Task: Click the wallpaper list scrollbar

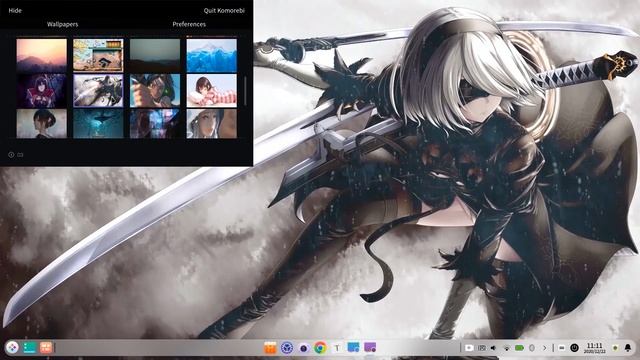Action: [x=245, y=91]
